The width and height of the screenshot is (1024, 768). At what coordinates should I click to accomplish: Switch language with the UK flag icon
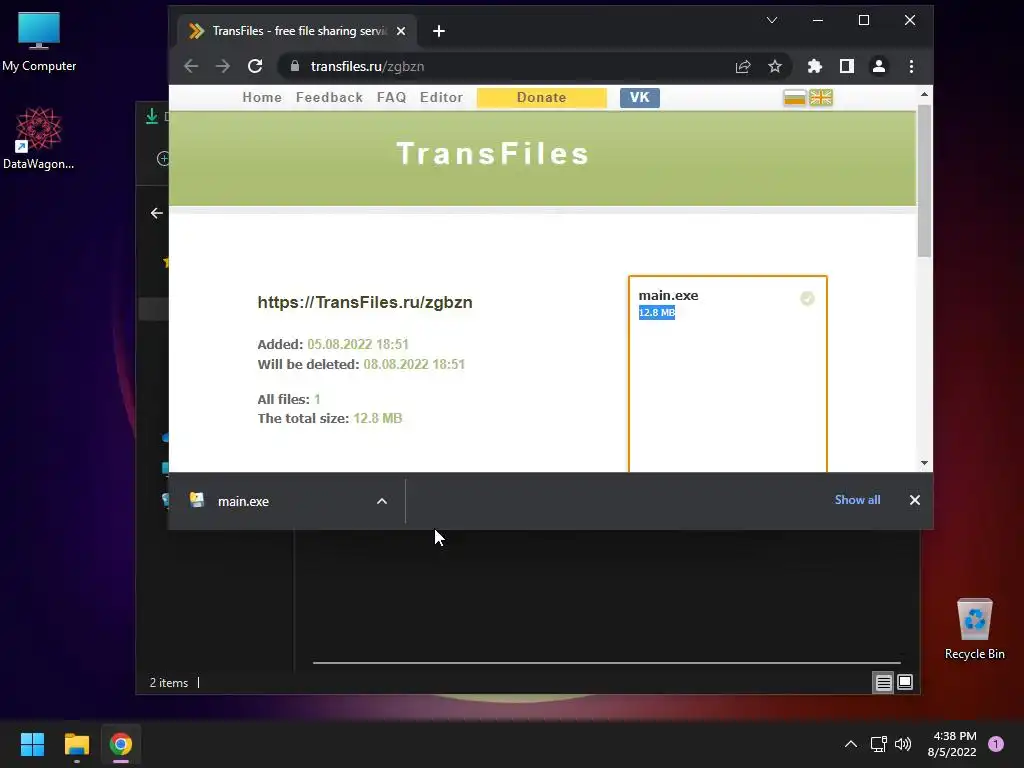[x=821, y=98]
